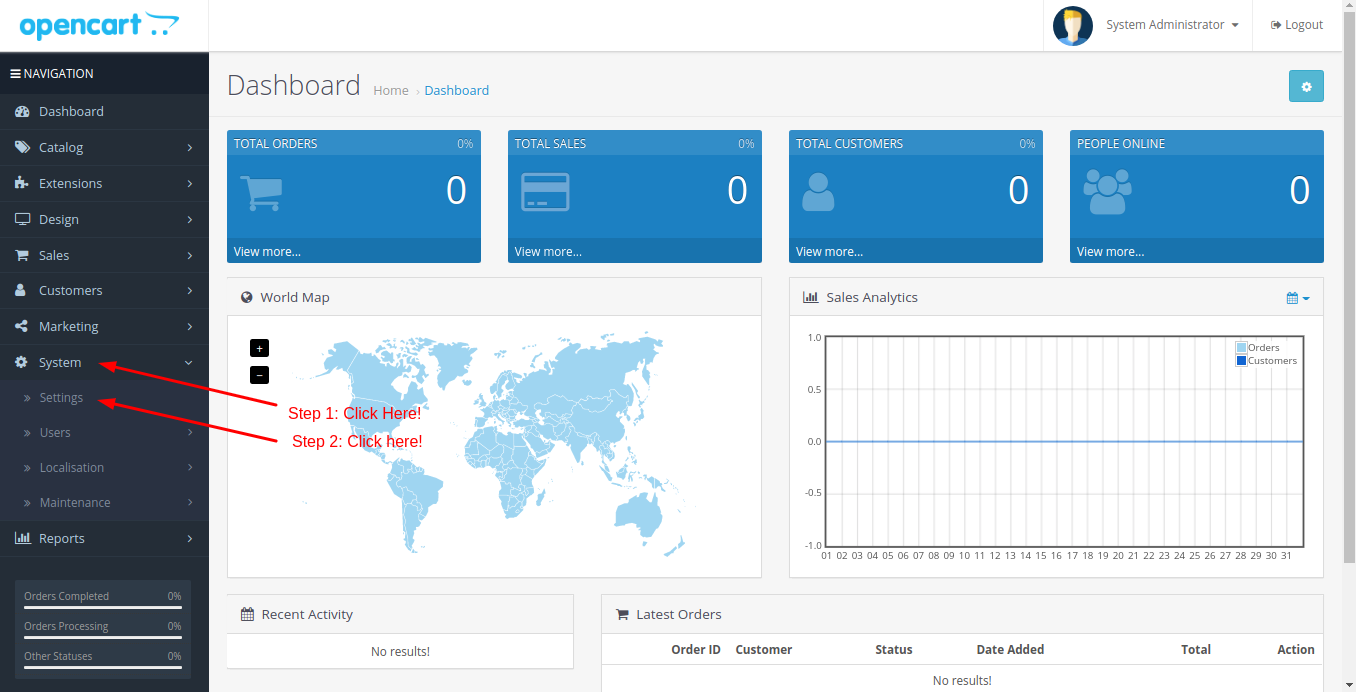Click the cart icon beside Latest Orders
This screenshot has height=692, width=1356.
coord(622,614)
